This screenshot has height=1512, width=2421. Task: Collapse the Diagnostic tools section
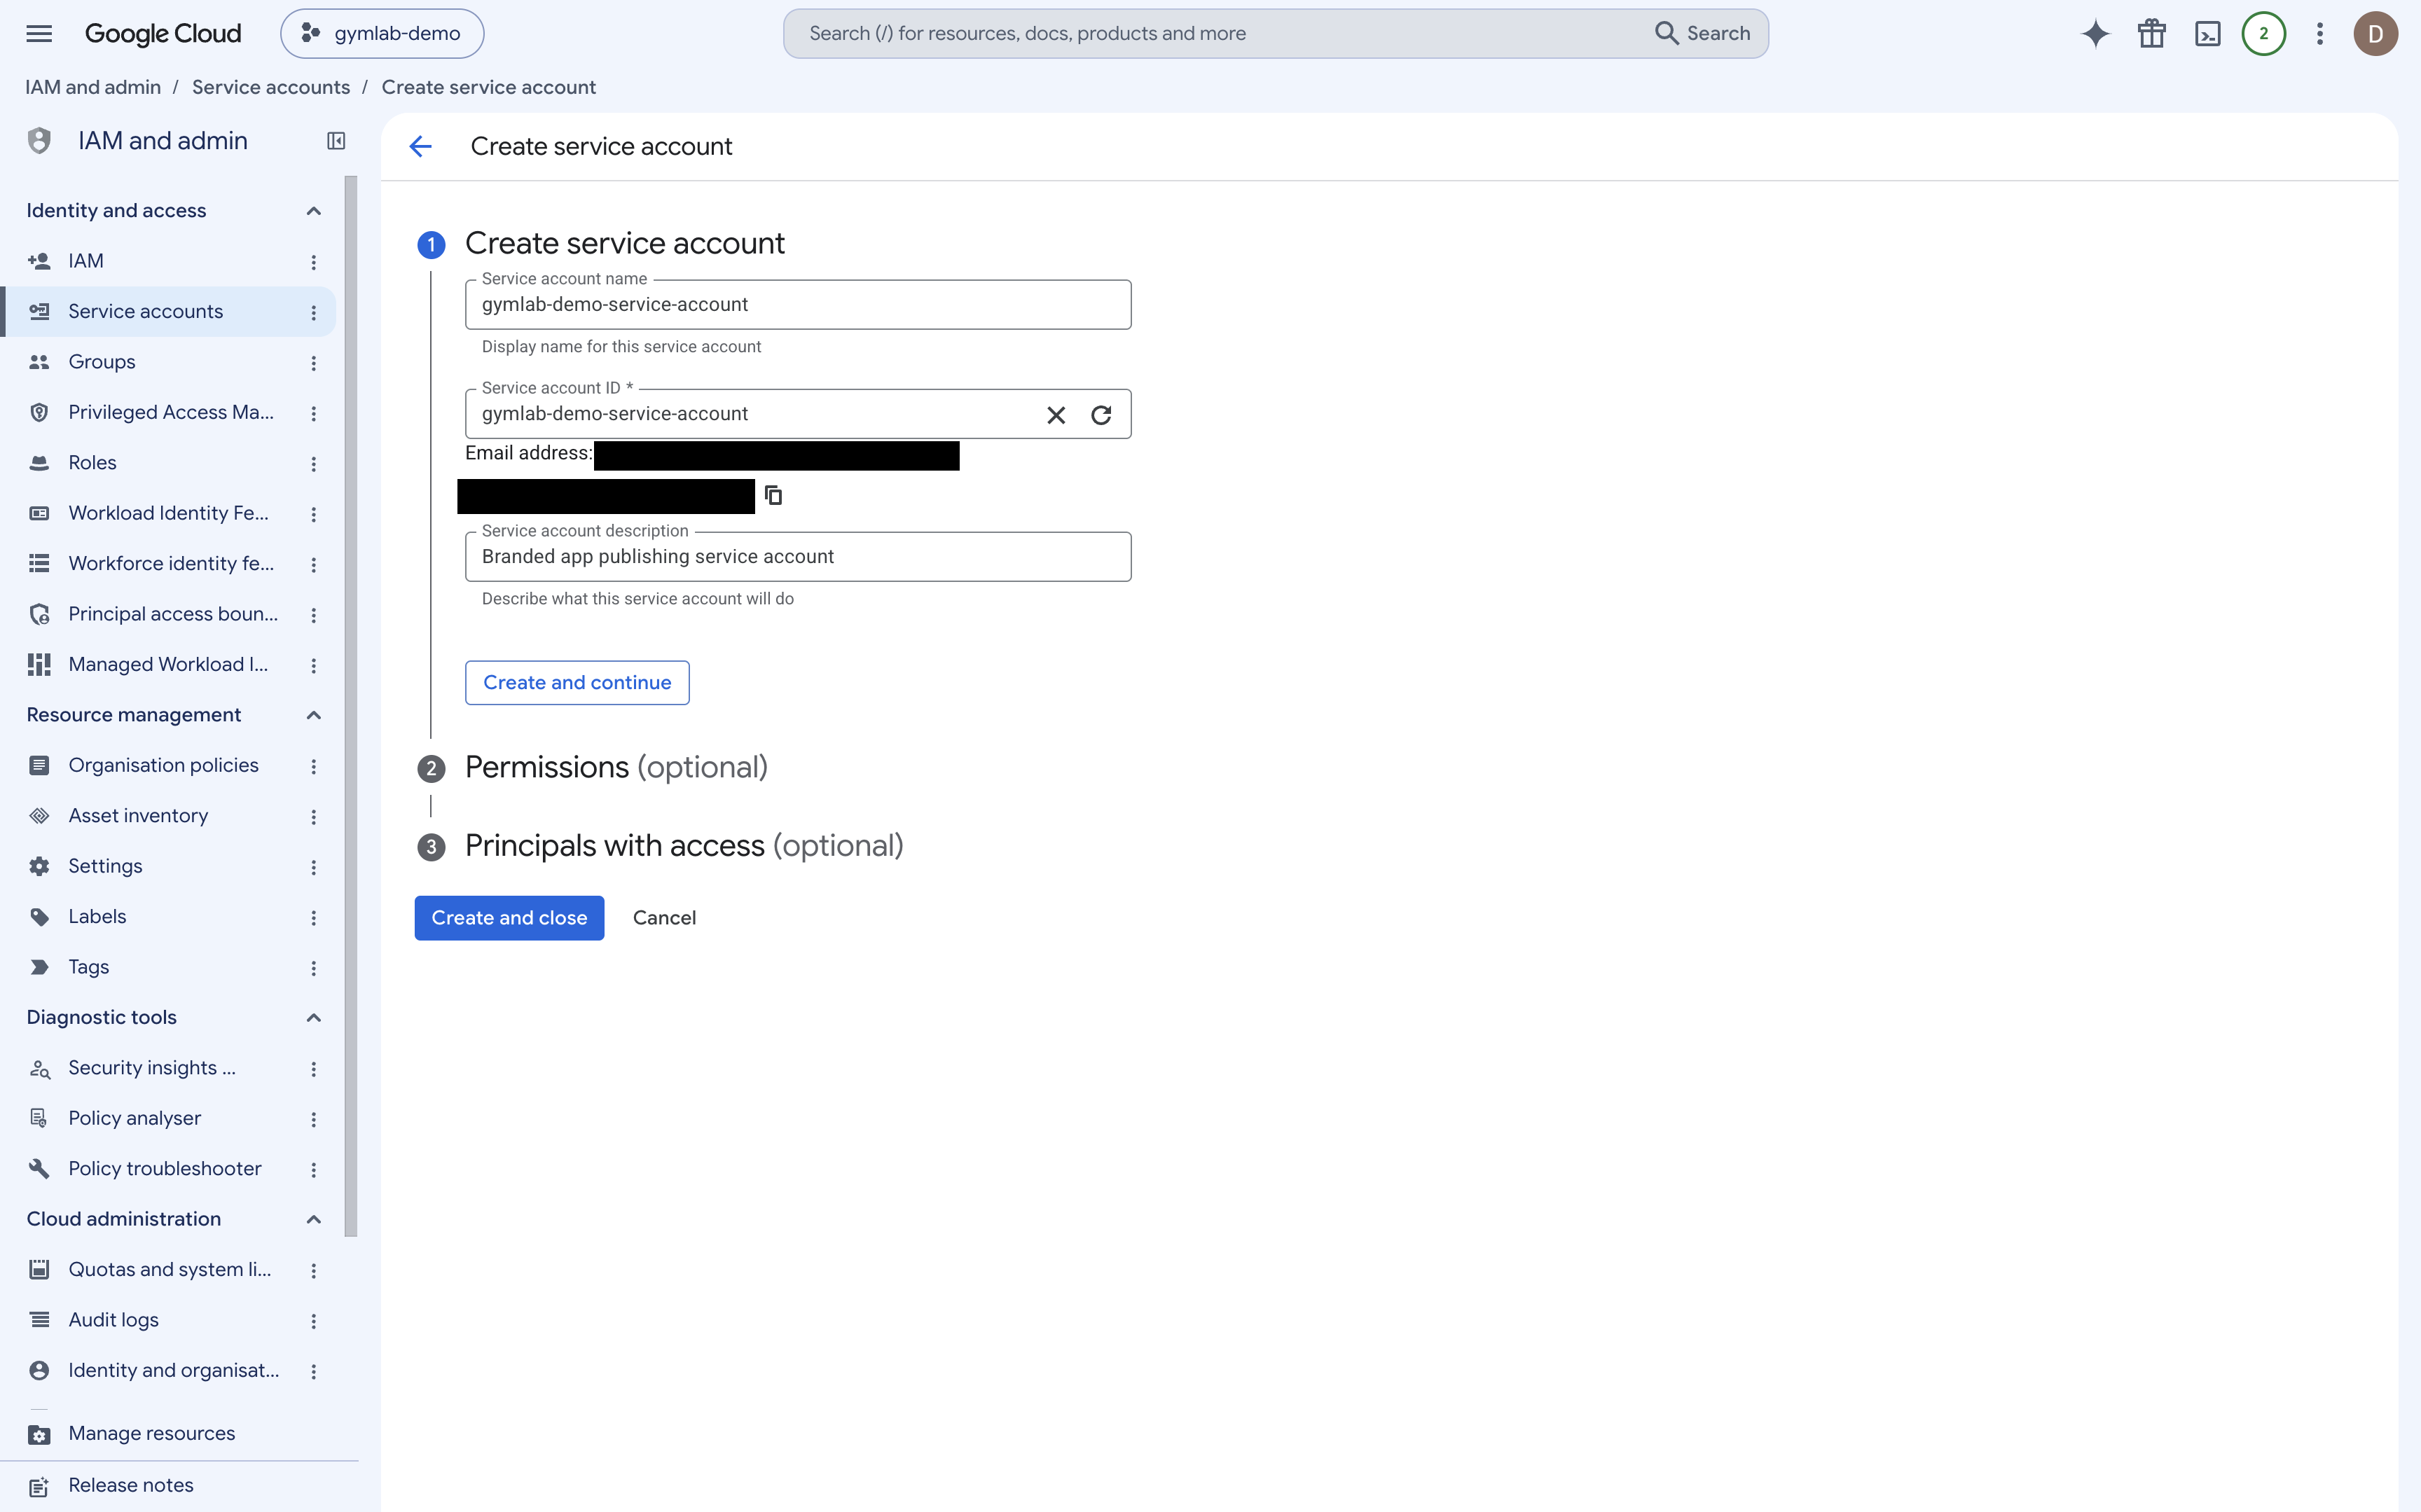pos(313,1018)
